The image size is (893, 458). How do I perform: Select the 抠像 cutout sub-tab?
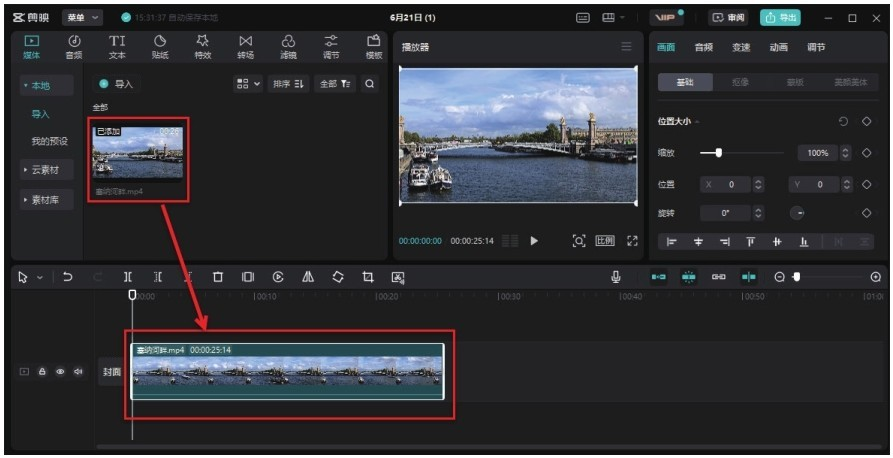740,82
